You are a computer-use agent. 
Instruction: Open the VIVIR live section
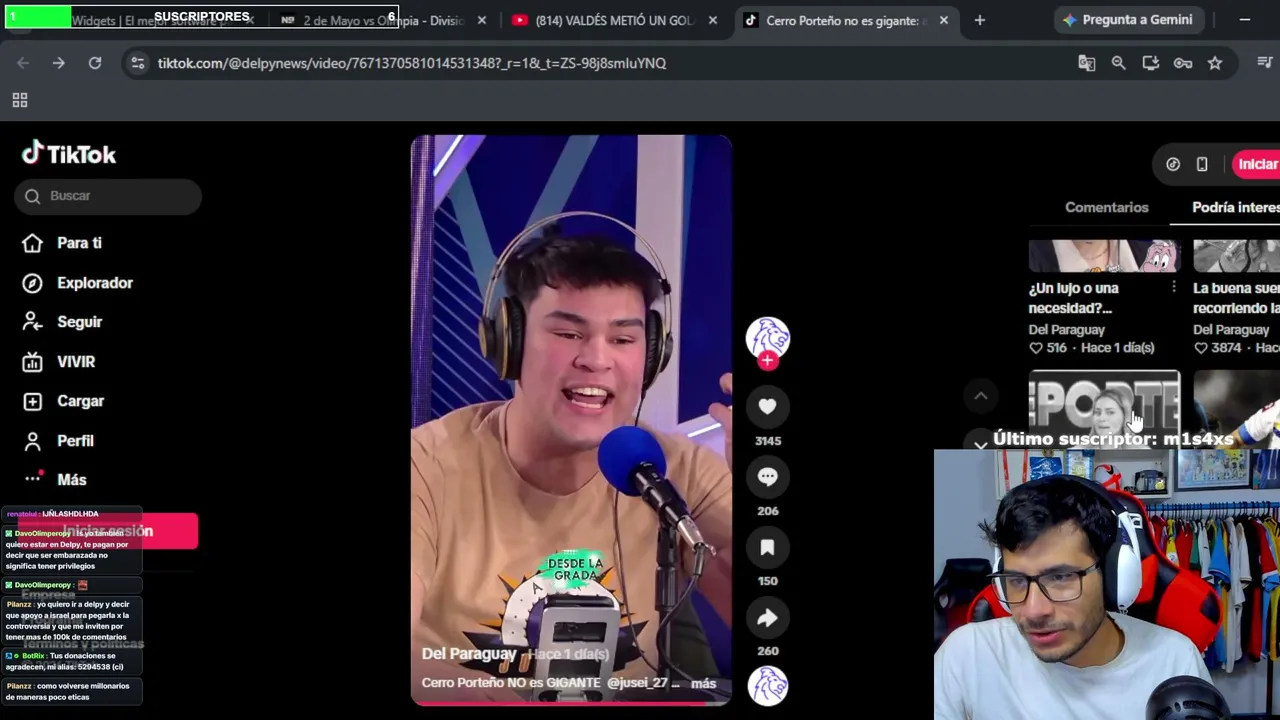click(x=59, y=362)
